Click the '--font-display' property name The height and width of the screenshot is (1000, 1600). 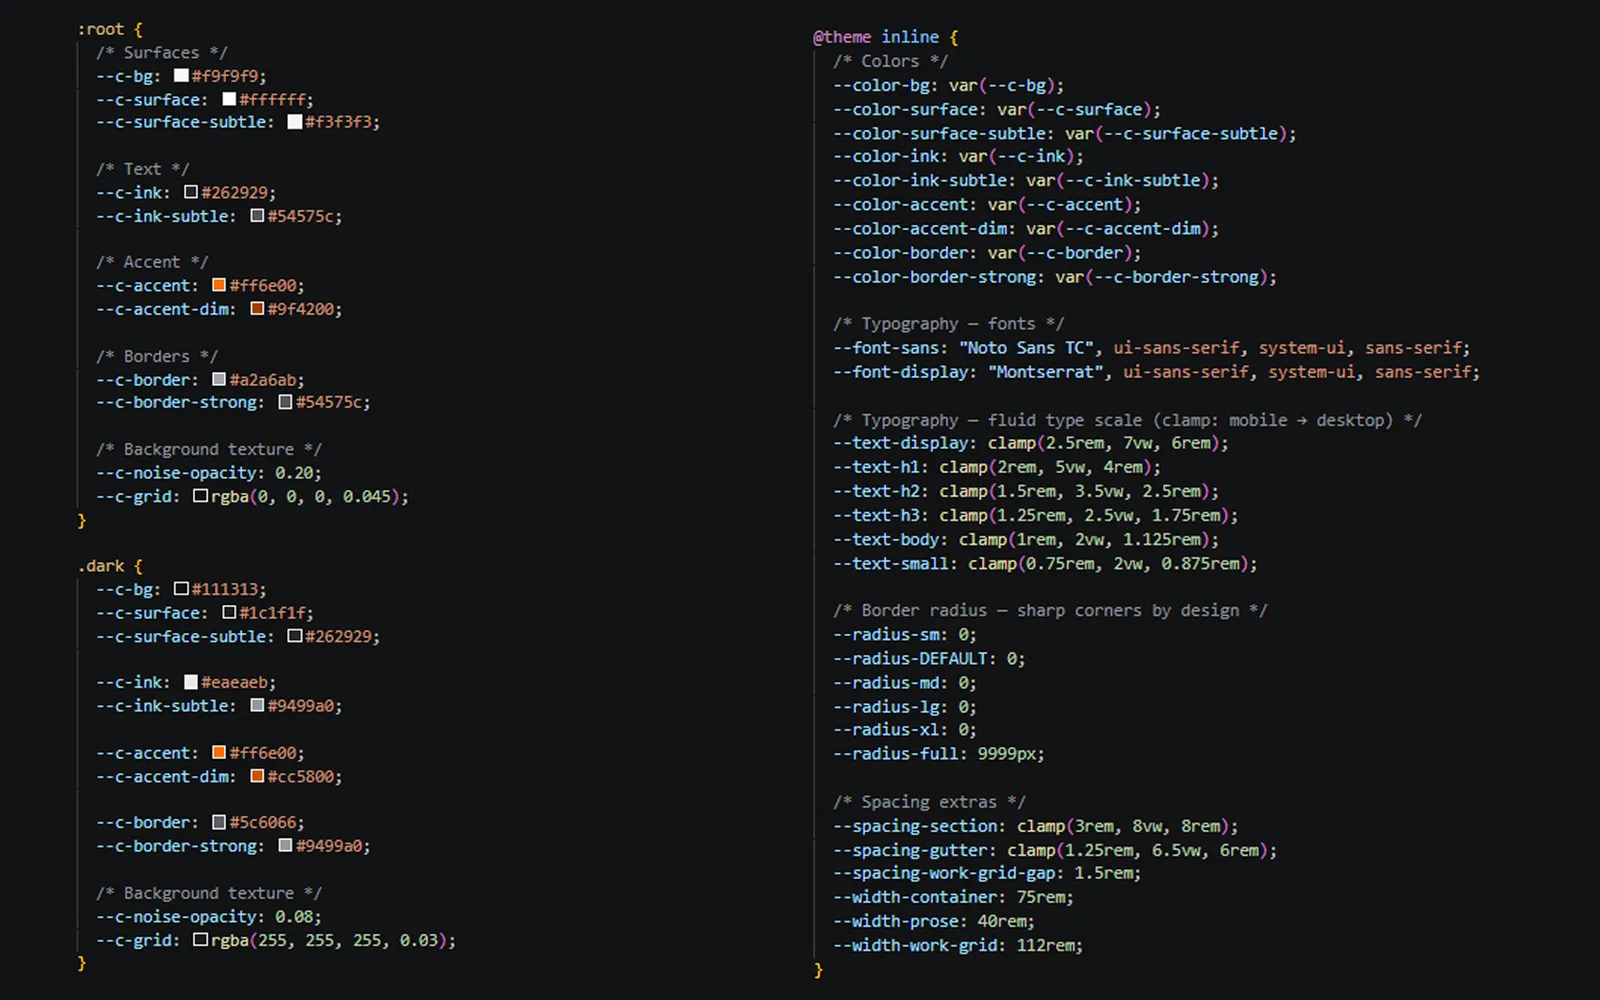click(901, 372)
